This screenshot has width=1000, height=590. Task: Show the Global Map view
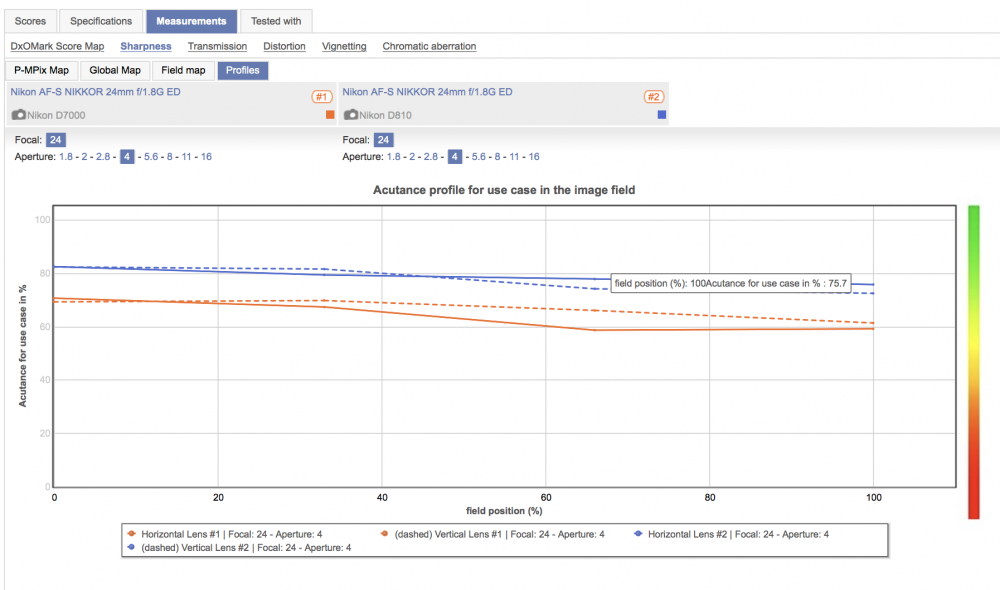click(115, 70)
